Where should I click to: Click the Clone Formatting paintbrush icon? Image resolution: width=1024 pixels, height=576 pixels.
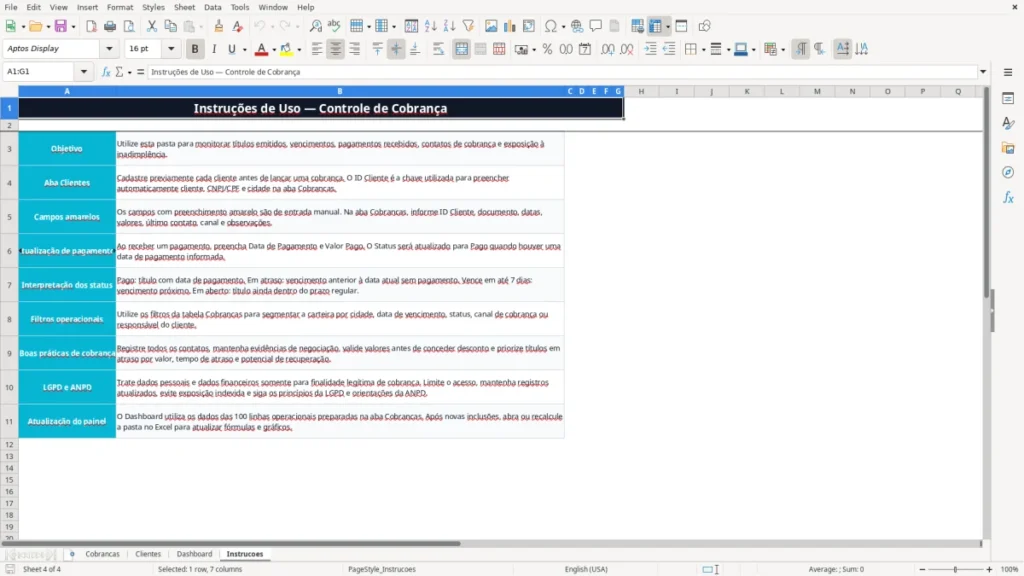218,26
